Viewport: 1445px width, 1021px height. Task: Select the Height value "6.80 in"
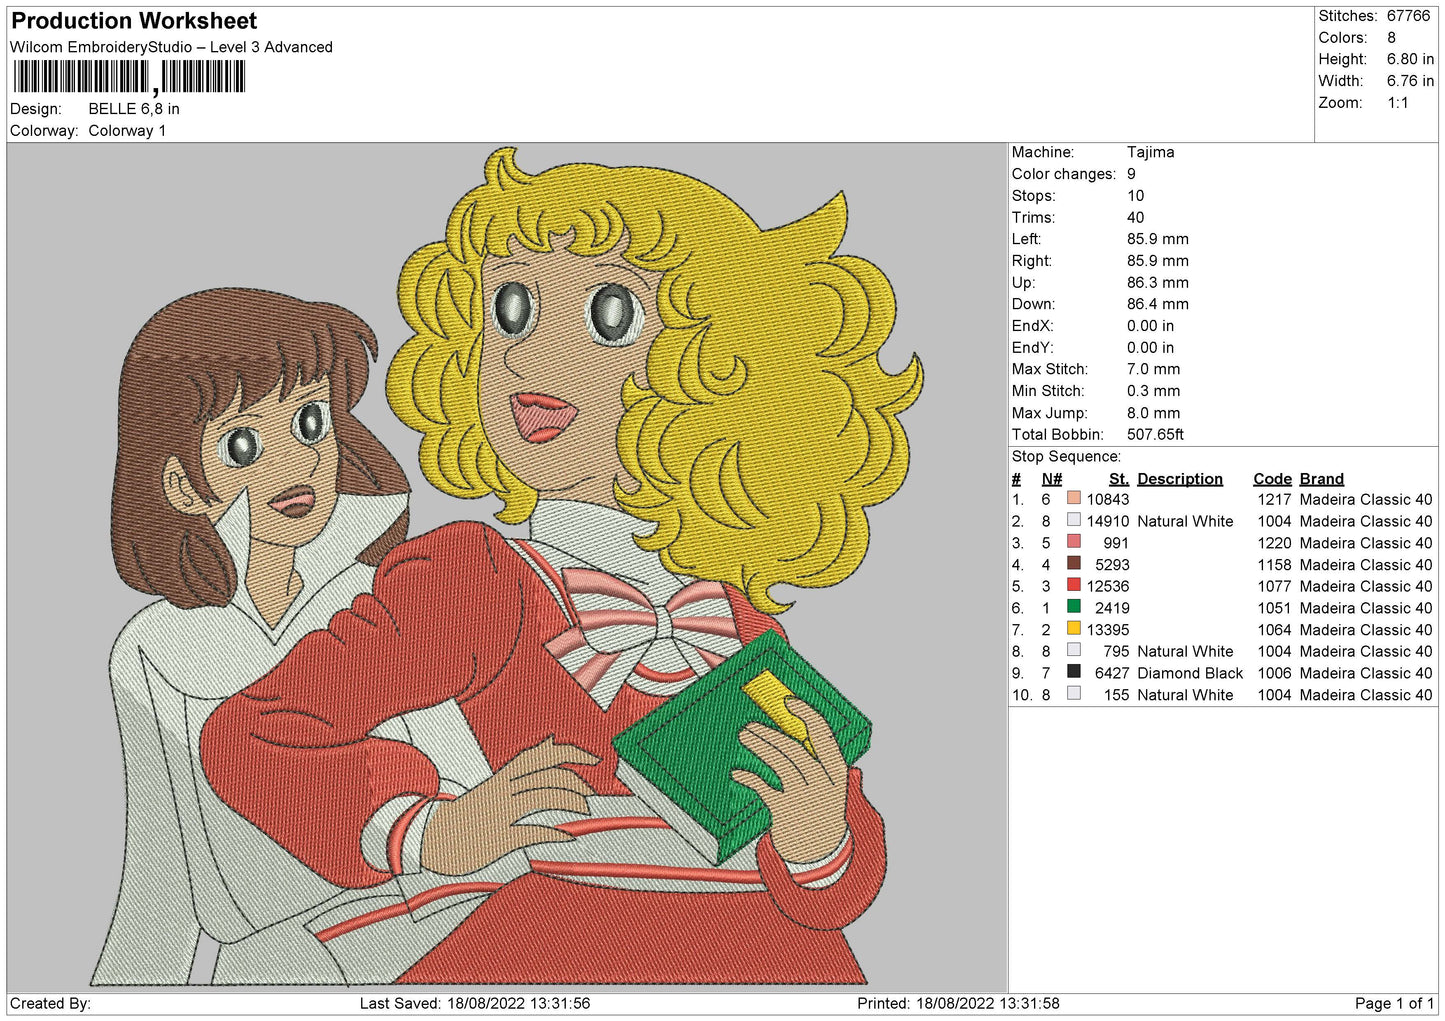[1410, 59]
